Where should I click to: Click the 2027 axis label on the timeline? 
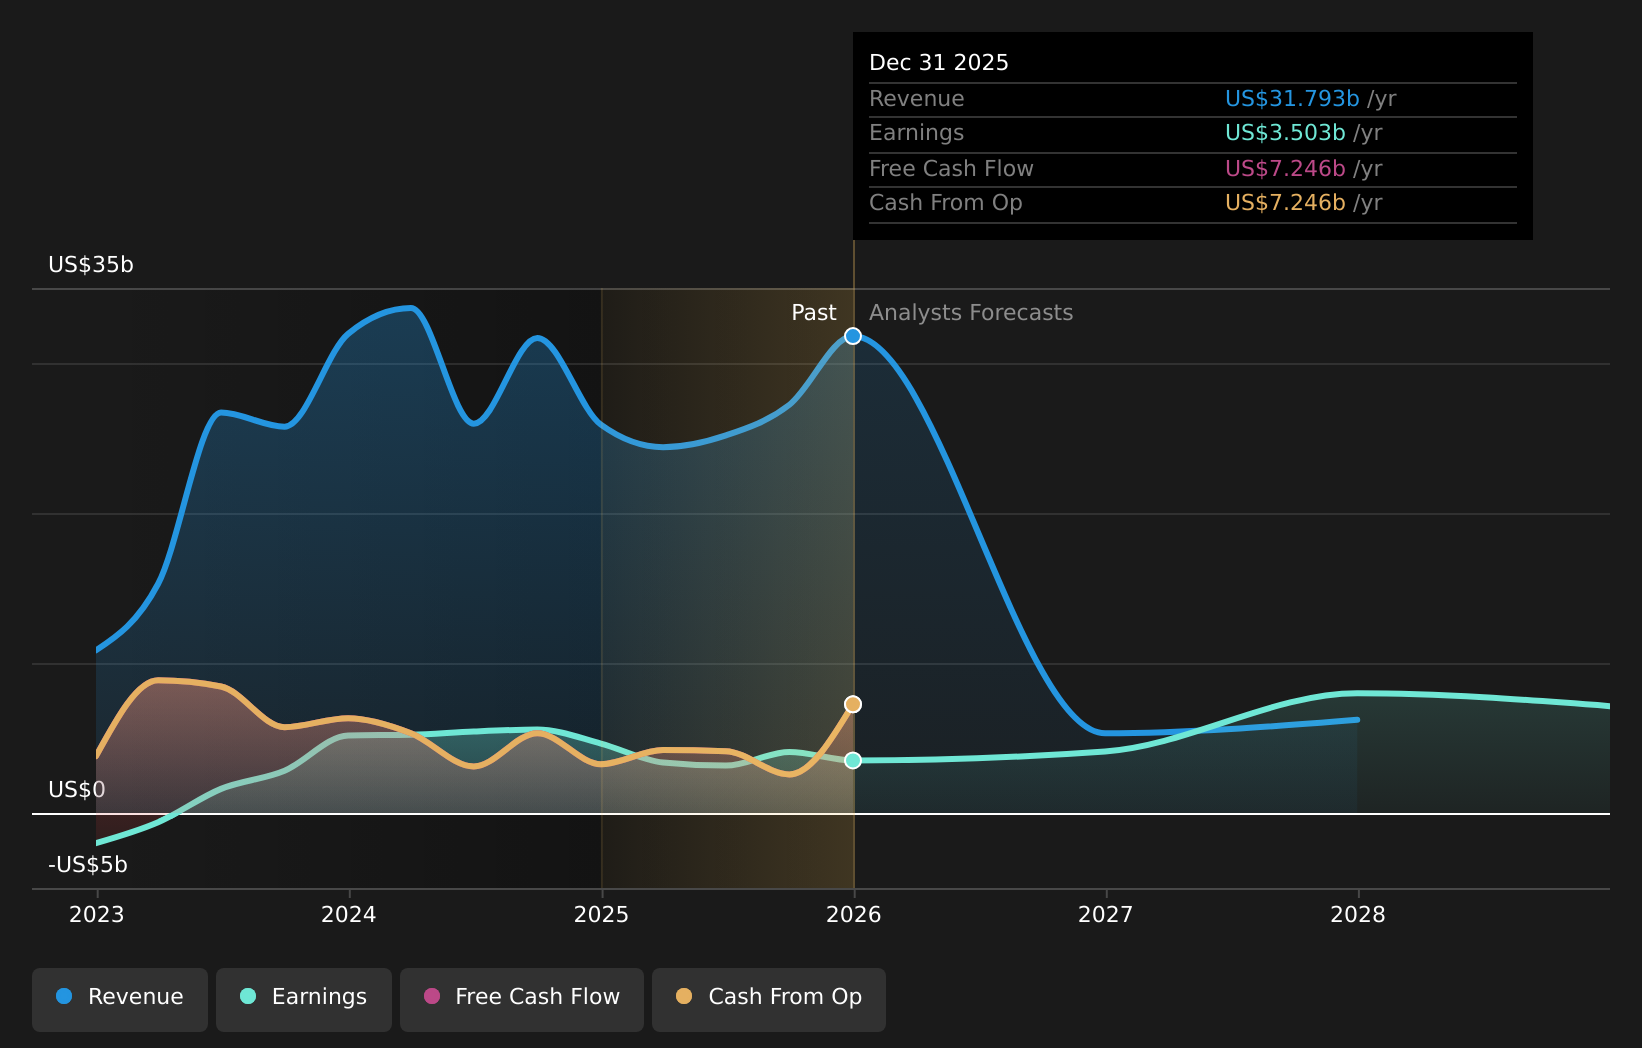coord(1108,913)
